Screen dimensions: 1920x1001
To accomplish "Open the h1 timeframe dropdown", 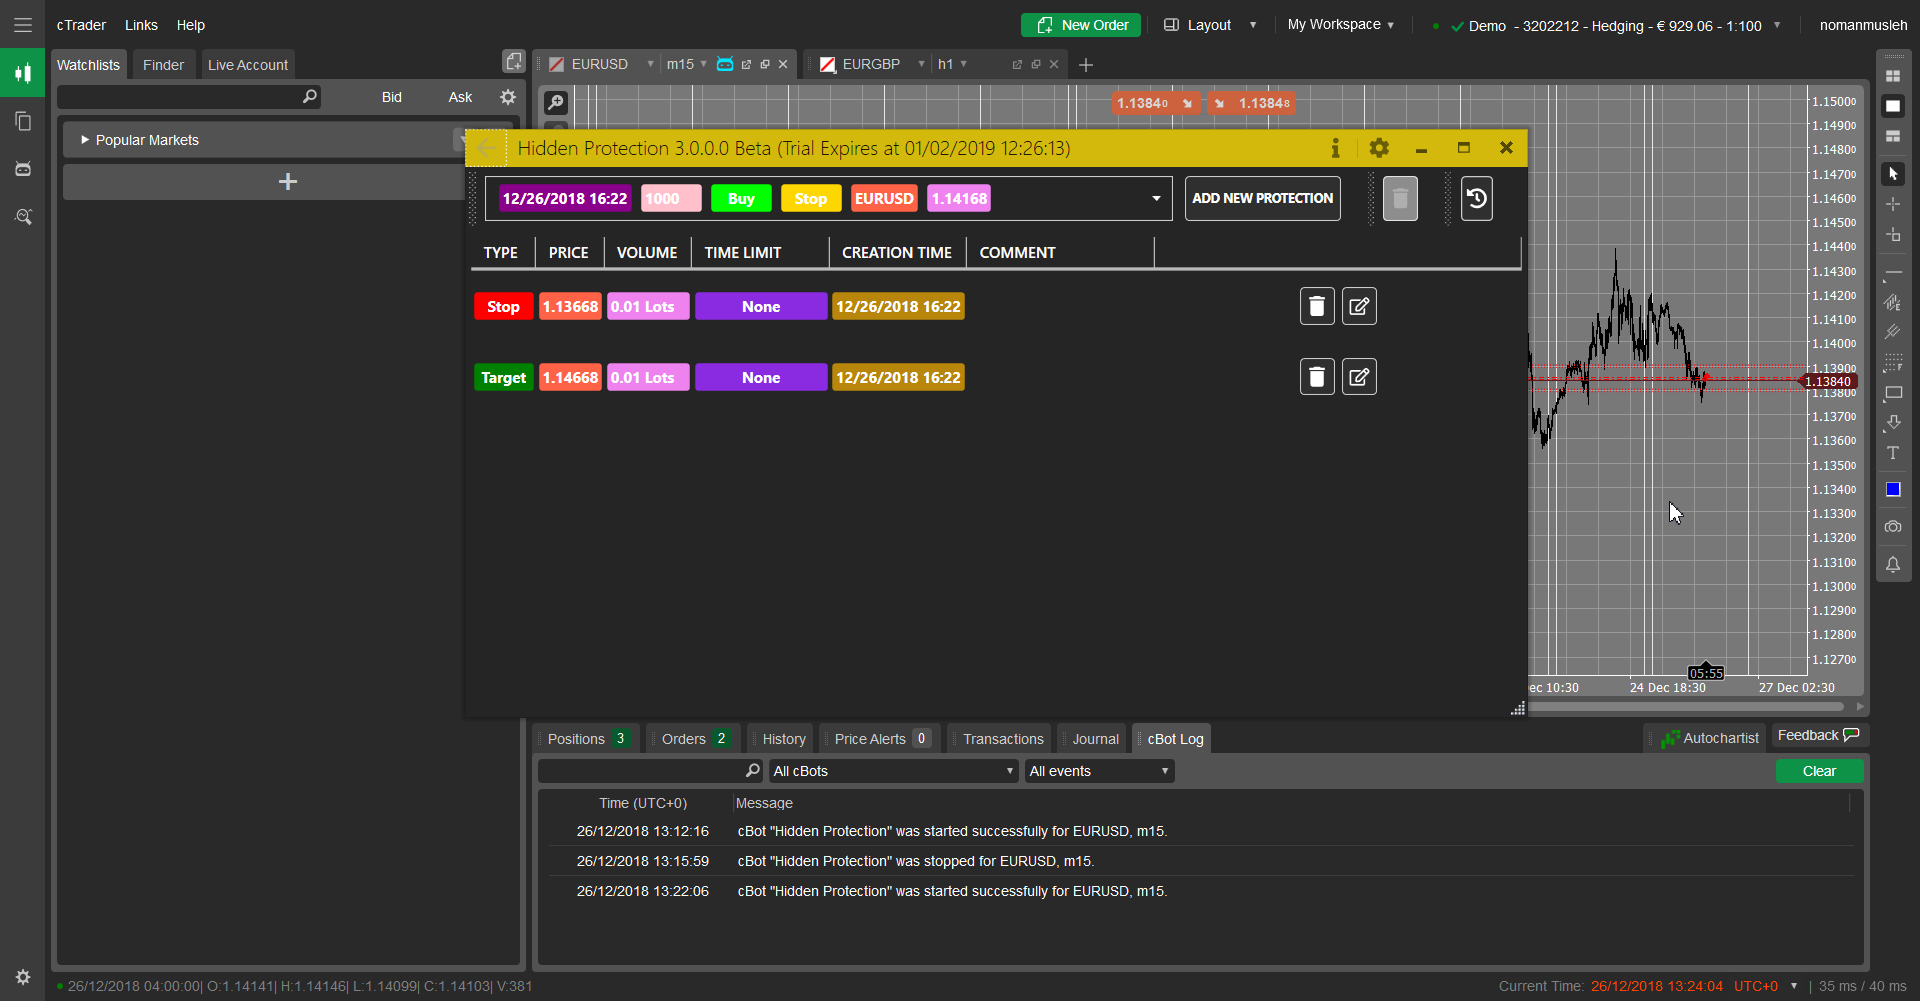I will (x=964, y=64).
